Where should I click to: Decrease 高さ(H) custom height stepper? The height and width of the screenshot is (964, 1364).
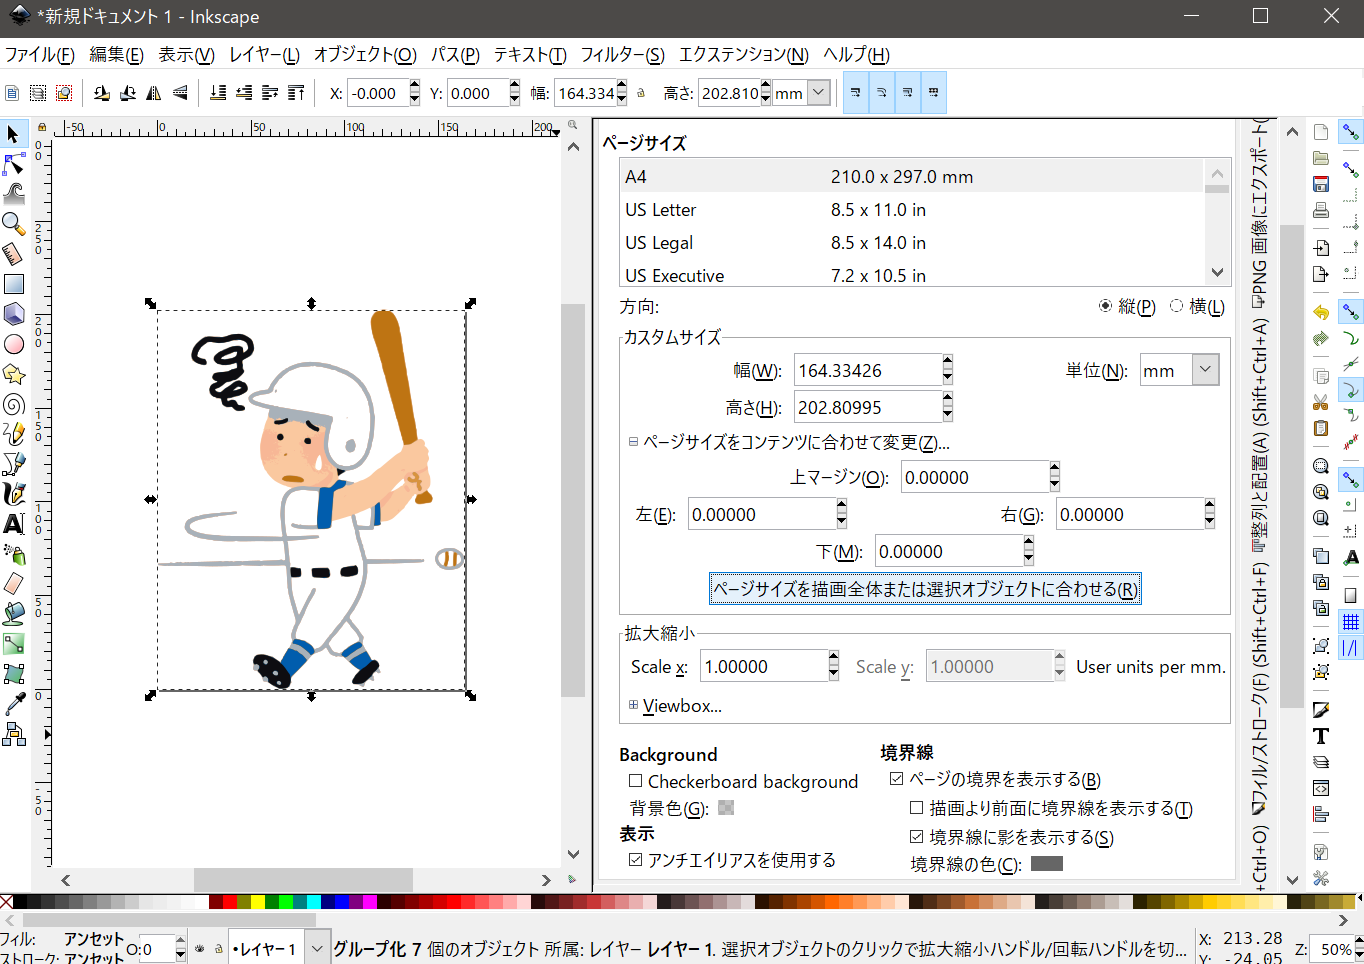point(947,414)
